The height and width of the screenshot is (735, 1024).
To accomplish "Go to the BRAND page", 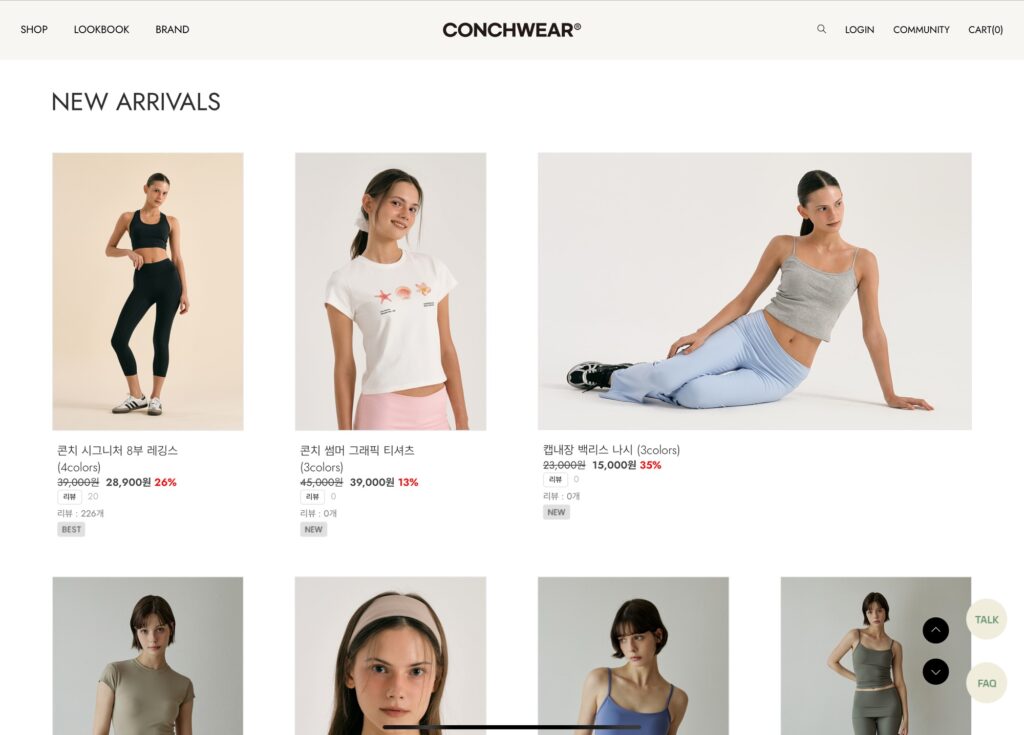I will click(172, 29).
